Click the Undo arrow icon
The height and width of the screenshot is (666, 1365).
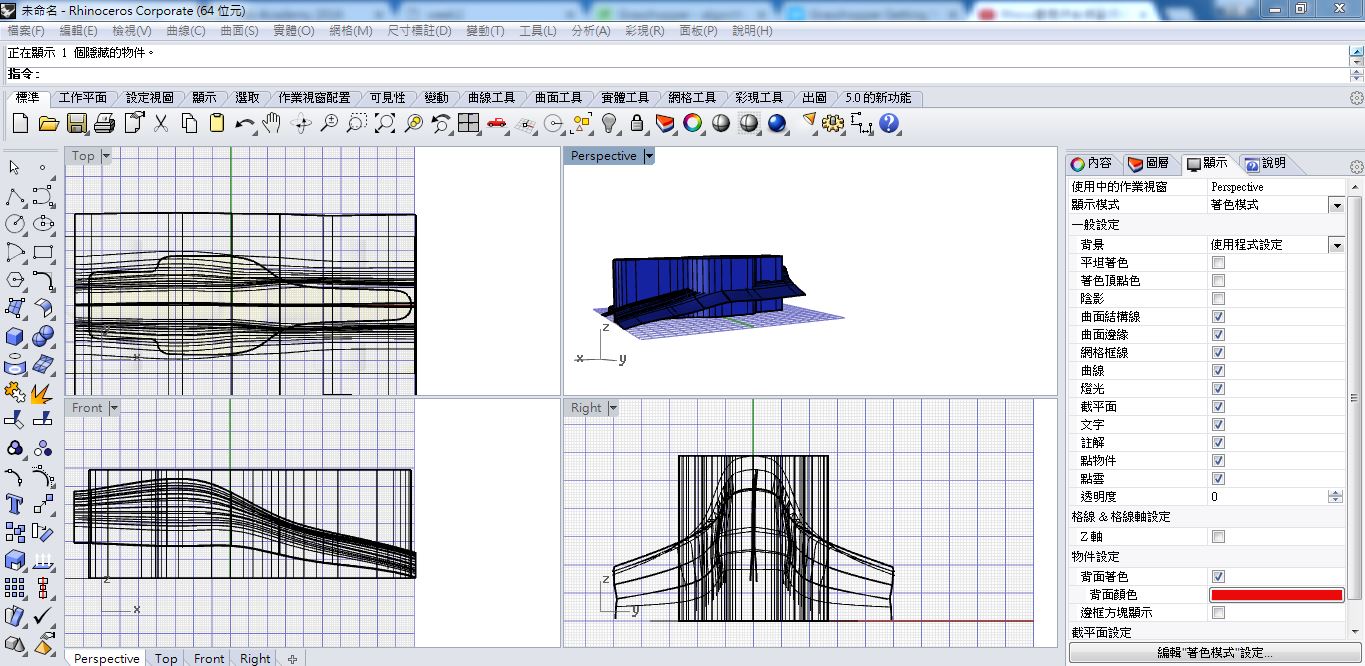pos(245,123)
